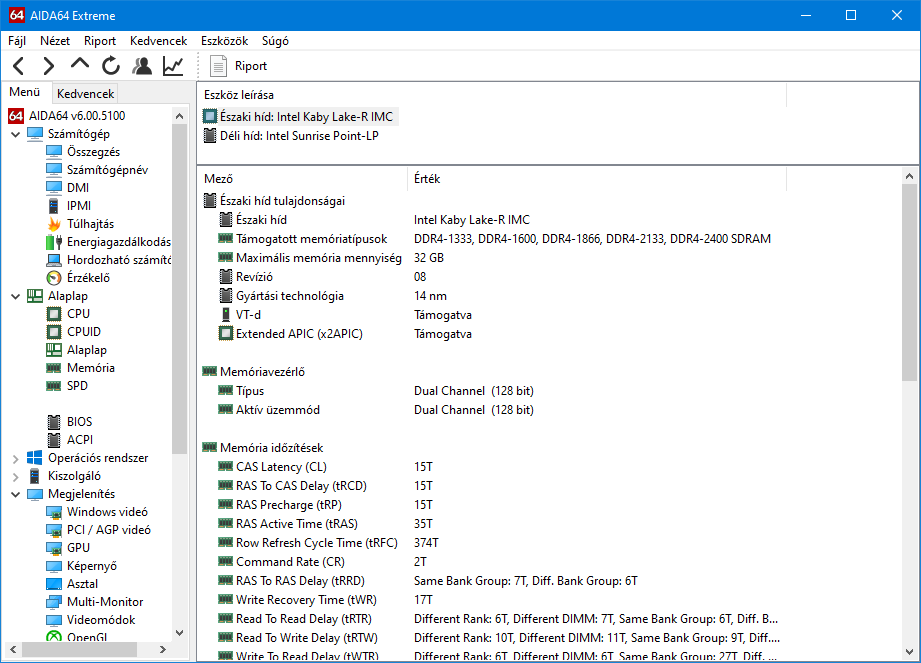Select the Maximális memória mennyiség row
The image size is (921, 663).
click(550, 258)
